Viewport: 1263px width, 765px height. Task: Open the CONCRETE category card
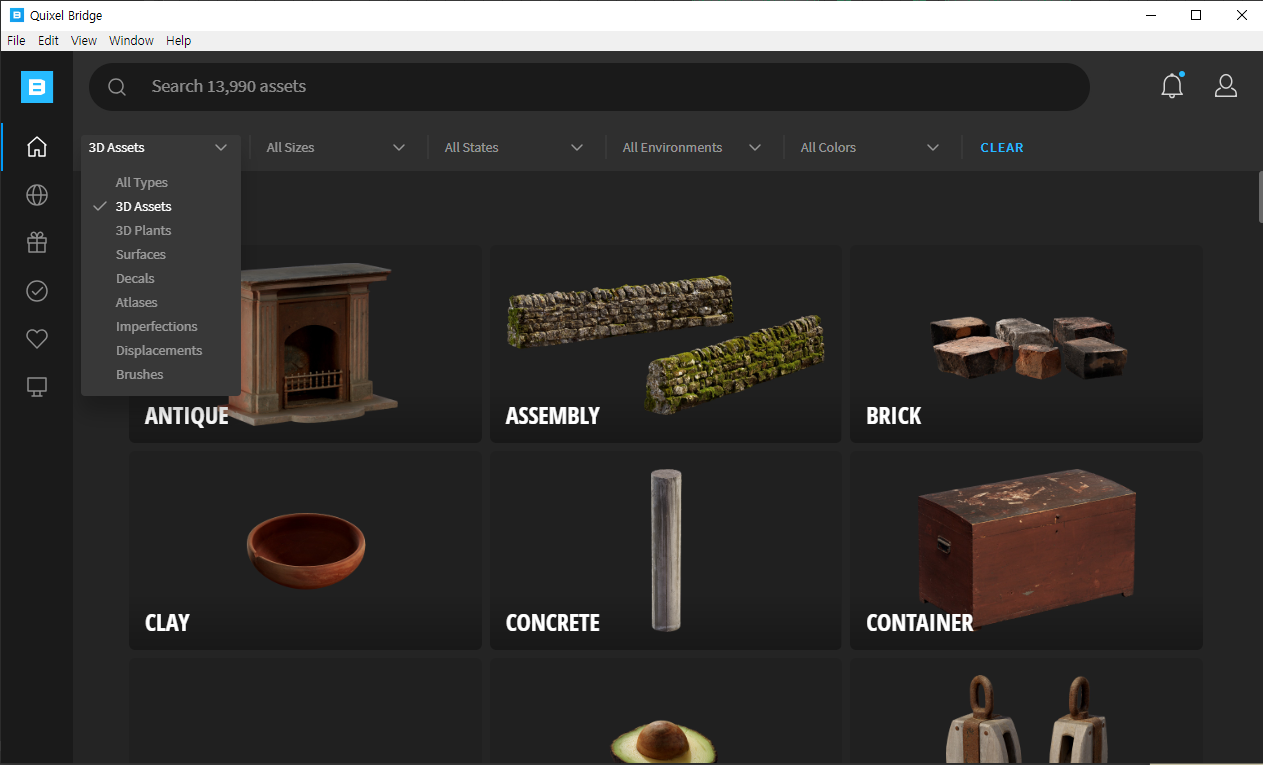[x=665, y=551]
